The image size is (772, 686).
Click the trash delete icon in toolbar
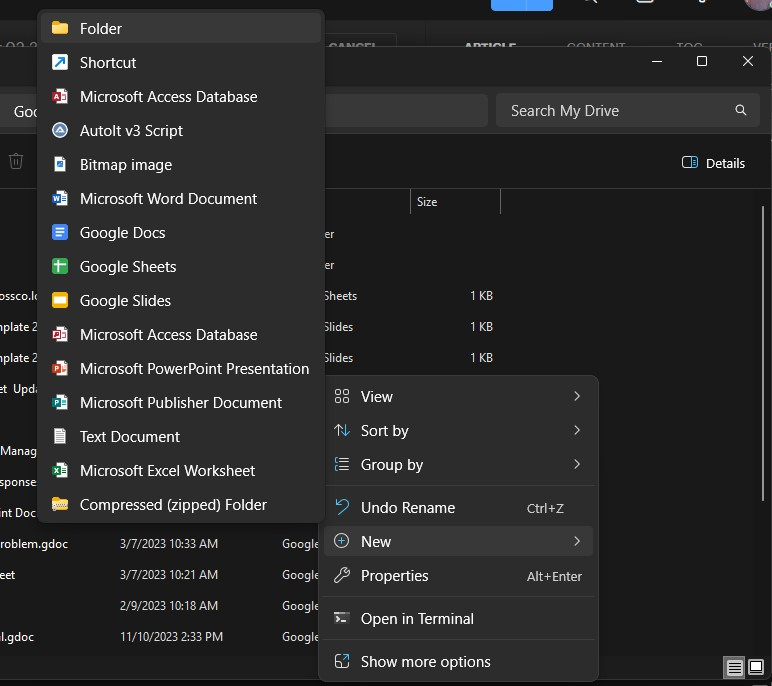pyautogui.click(x=16, y=161)
